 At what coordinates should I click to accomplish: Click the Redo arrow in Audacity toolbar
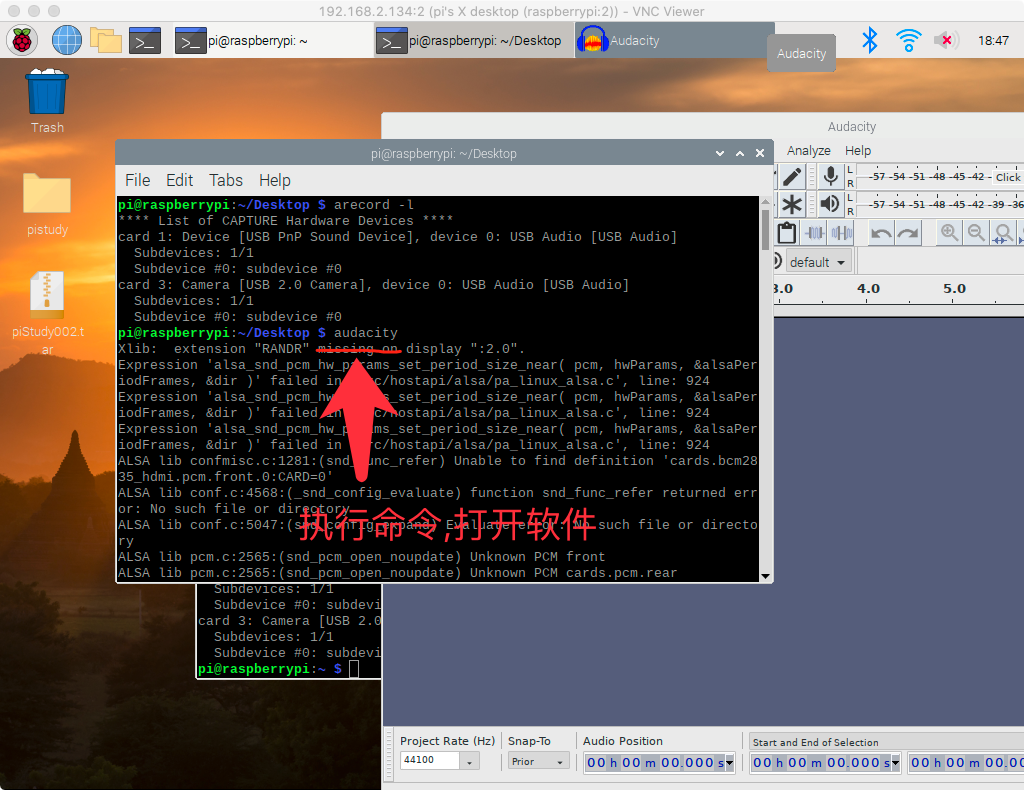[908, 232]
